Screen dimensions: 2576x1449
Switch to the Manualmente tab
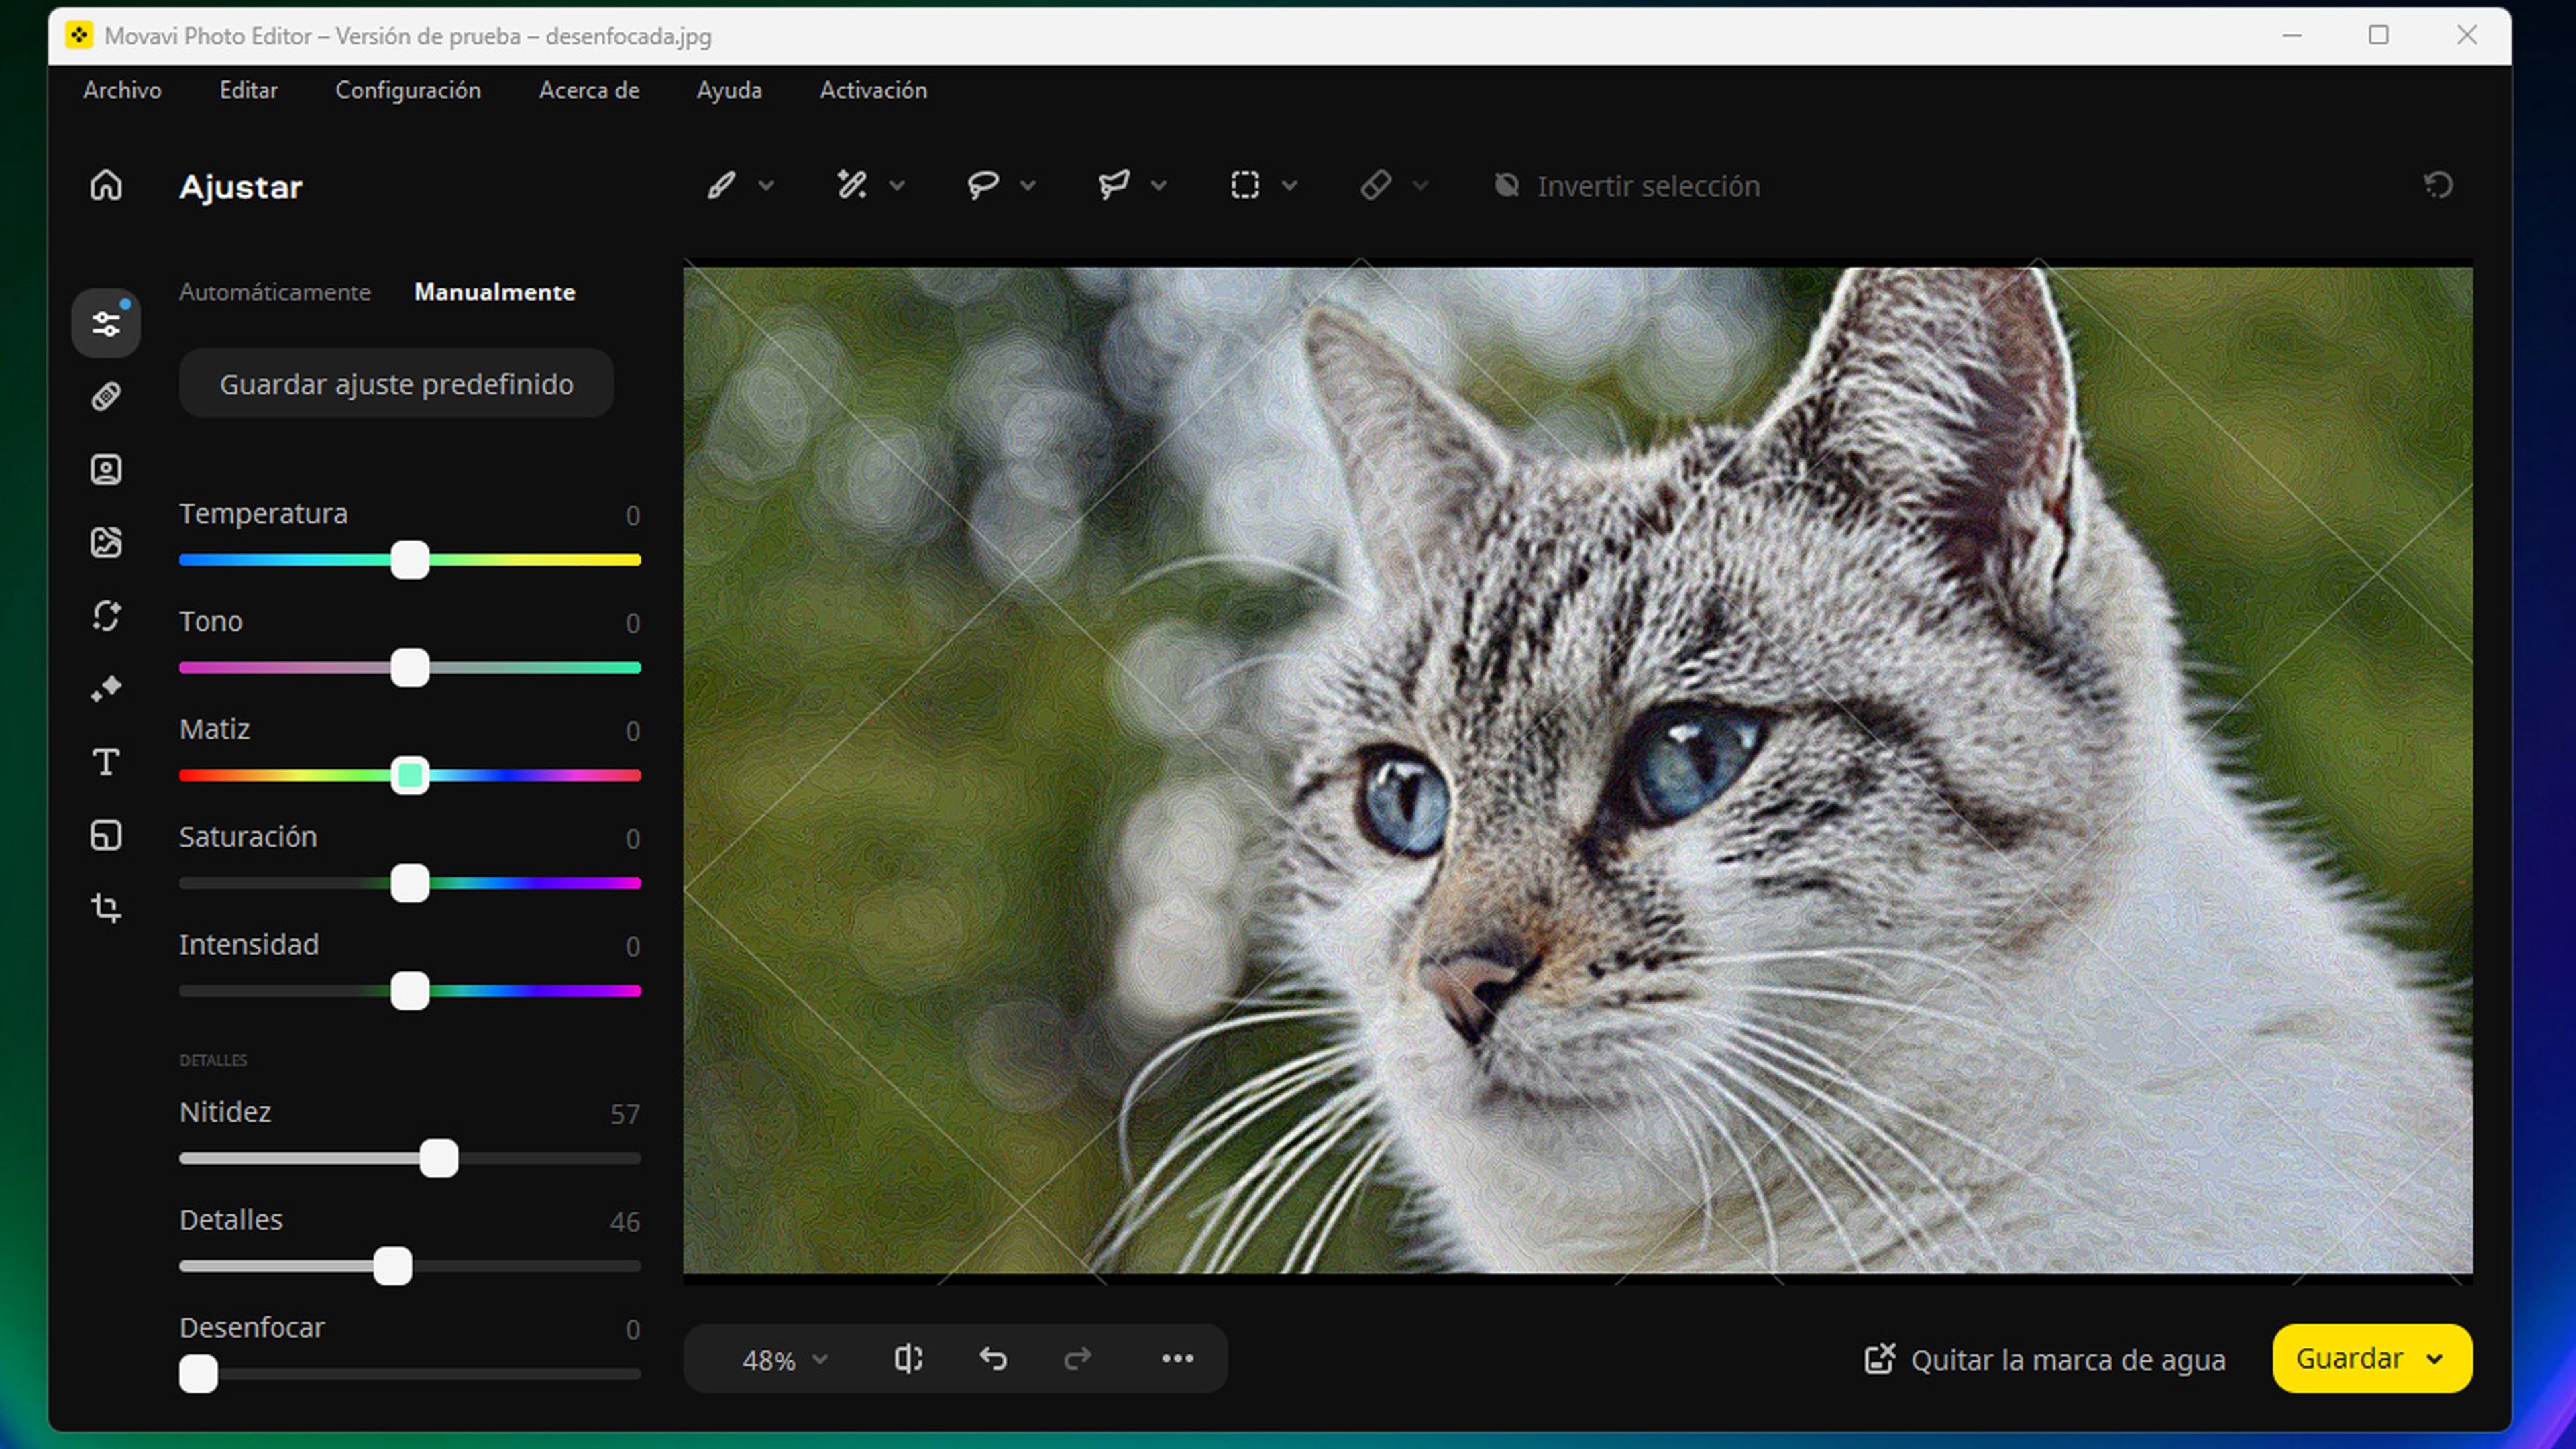tap(495, 292)
